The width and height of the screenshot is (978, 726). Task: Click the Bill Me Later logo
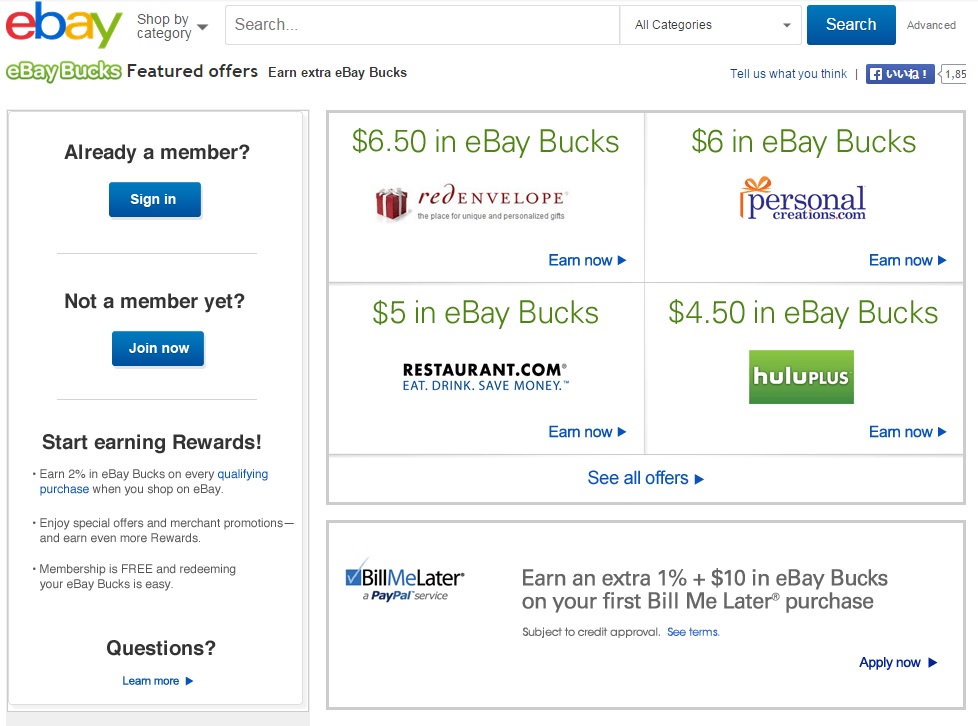point(405,580)
